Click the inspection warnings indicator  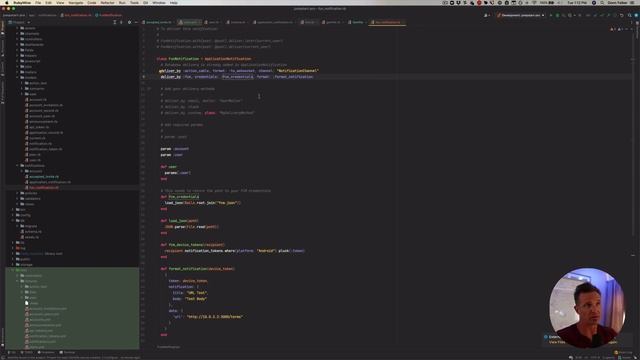[x=616, y=29]
